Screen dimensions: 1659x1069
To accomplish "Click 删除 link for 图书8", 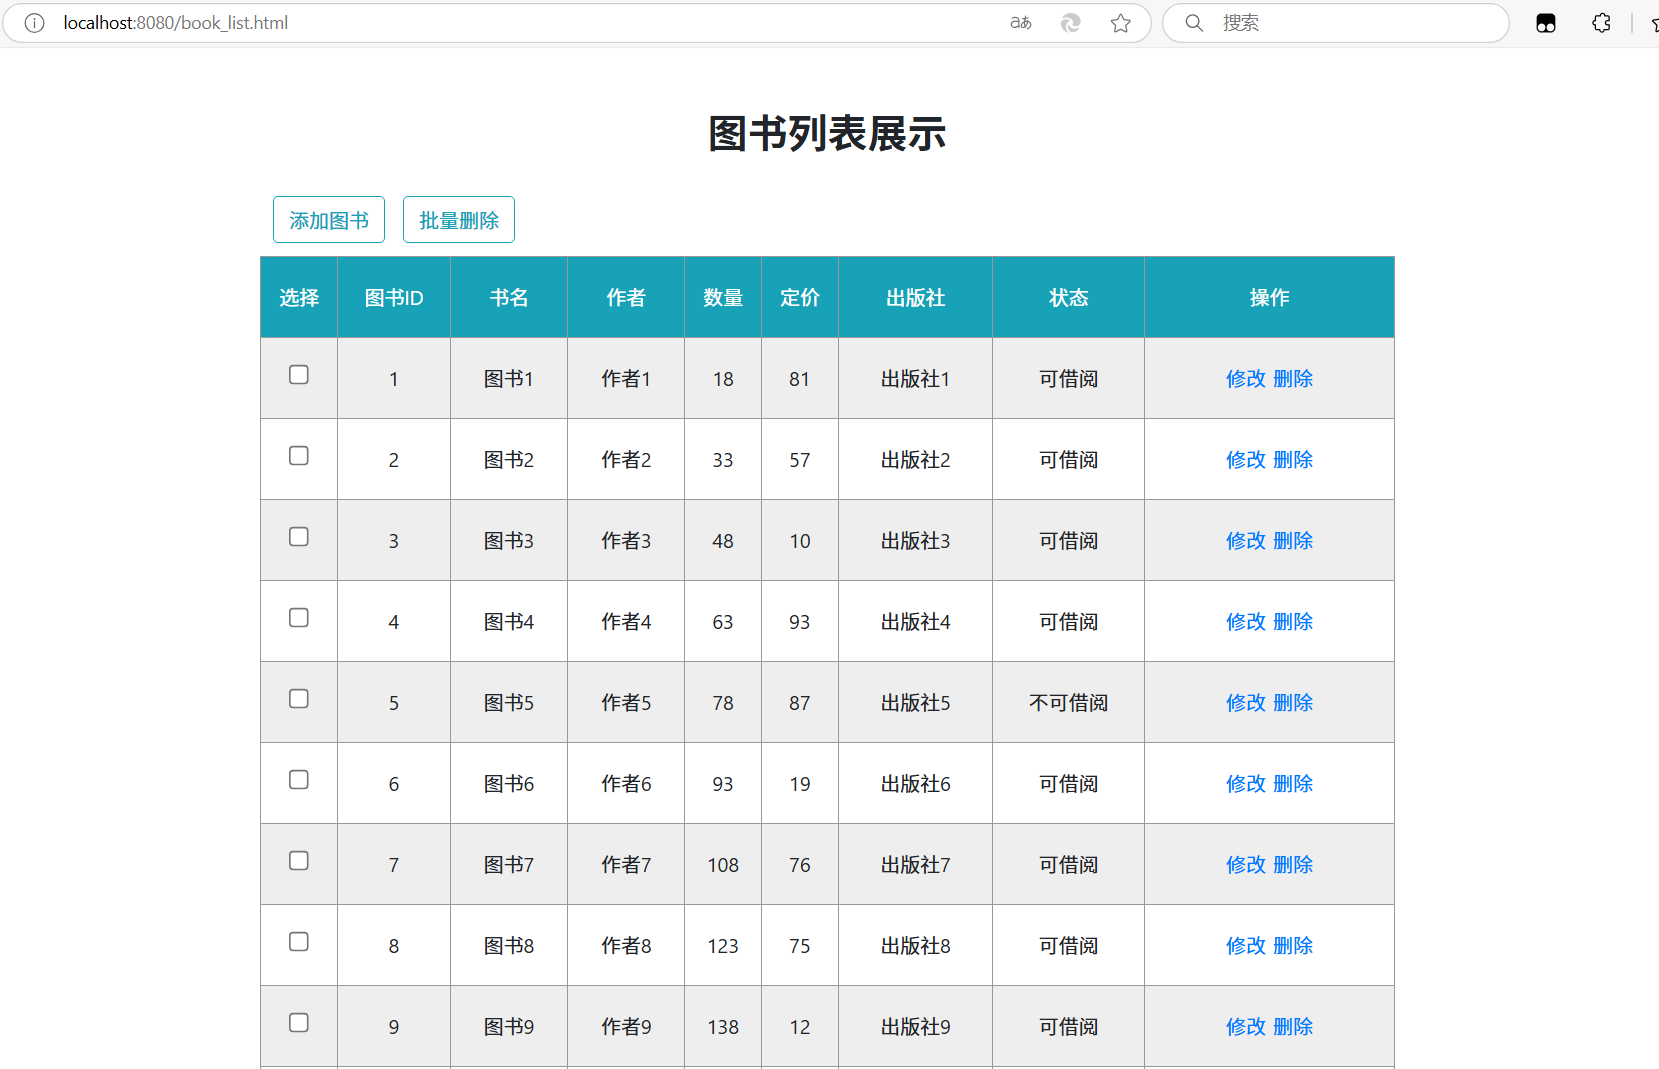I will tap(1293, 946).
